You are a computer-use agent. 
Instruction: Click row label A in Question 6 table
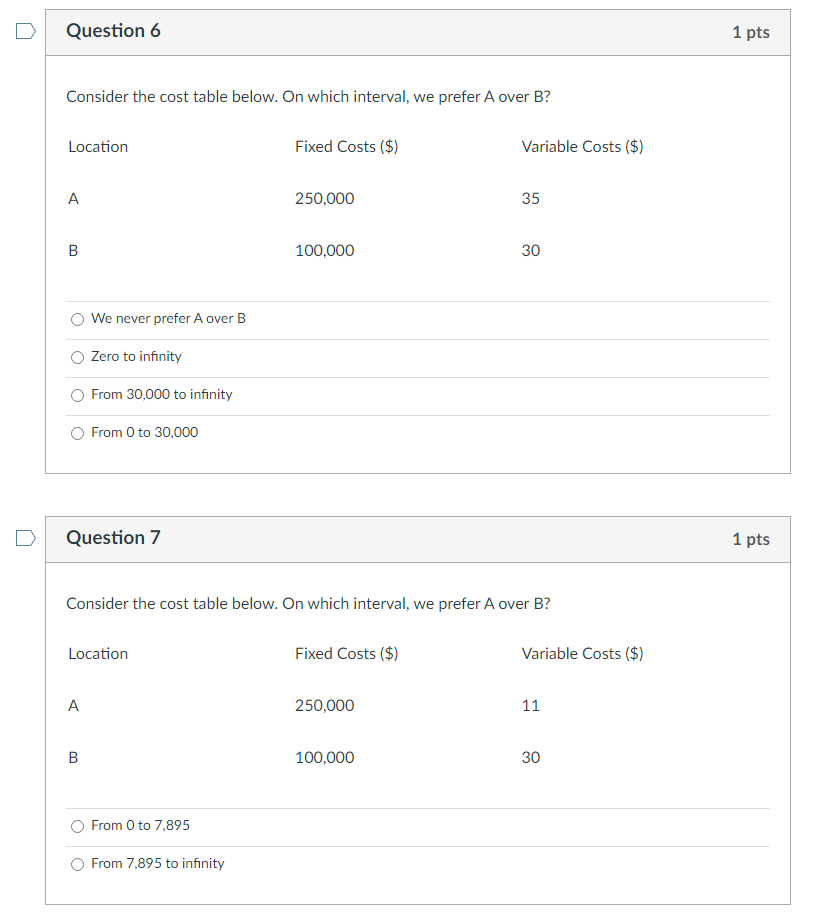coord(72,198)
